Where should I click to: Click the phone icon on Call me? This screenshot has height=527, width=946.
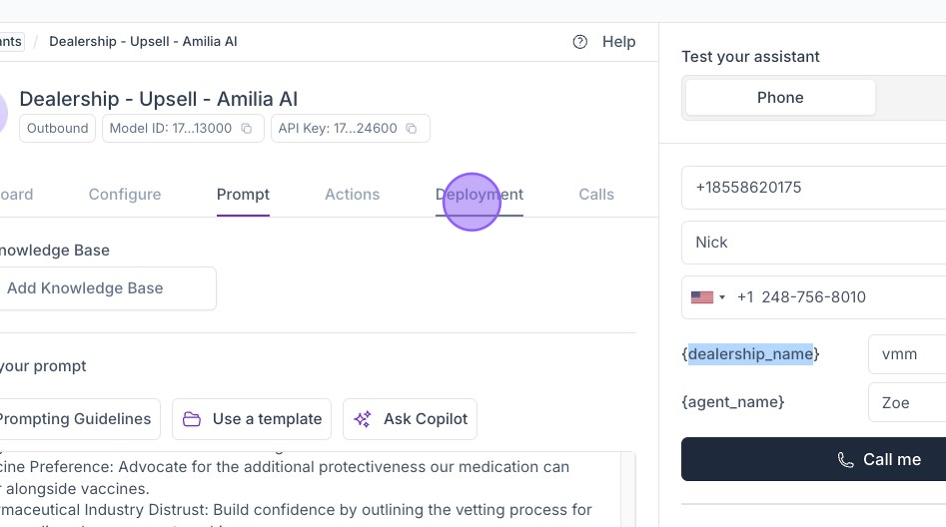tap(846, 460)
